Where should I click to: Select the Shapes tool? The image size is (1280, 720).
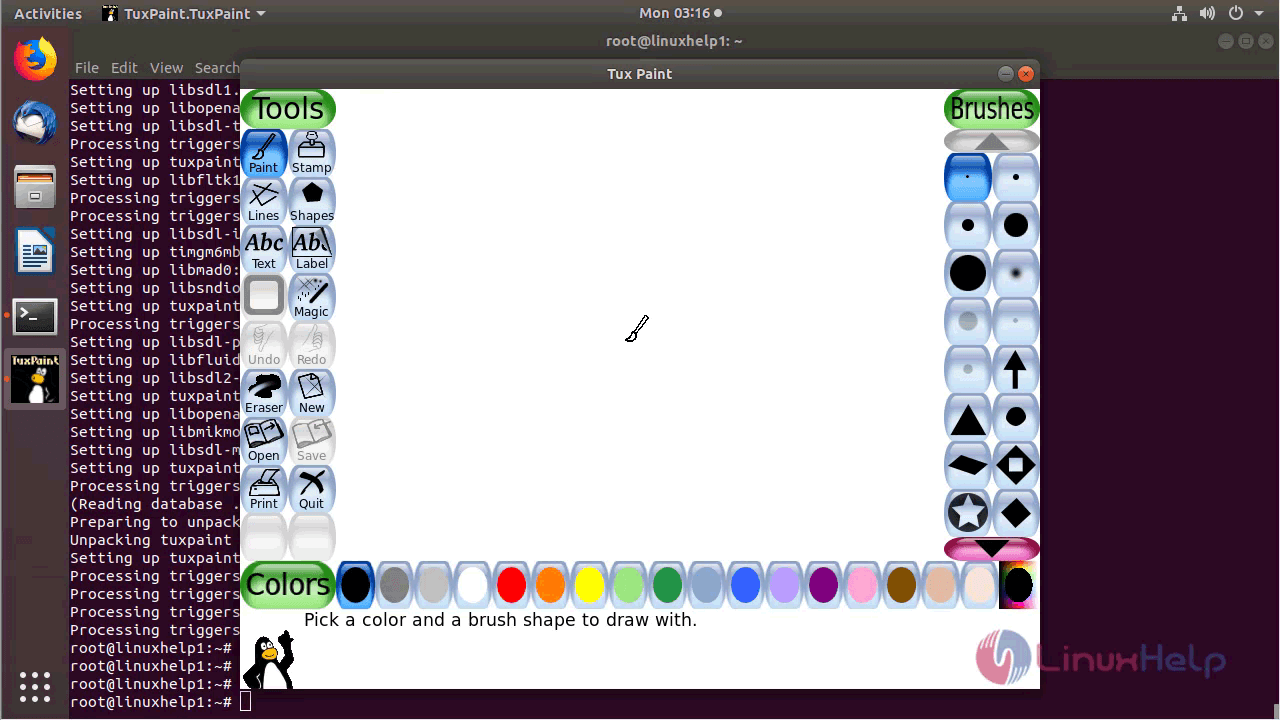(x=311, y=200)
